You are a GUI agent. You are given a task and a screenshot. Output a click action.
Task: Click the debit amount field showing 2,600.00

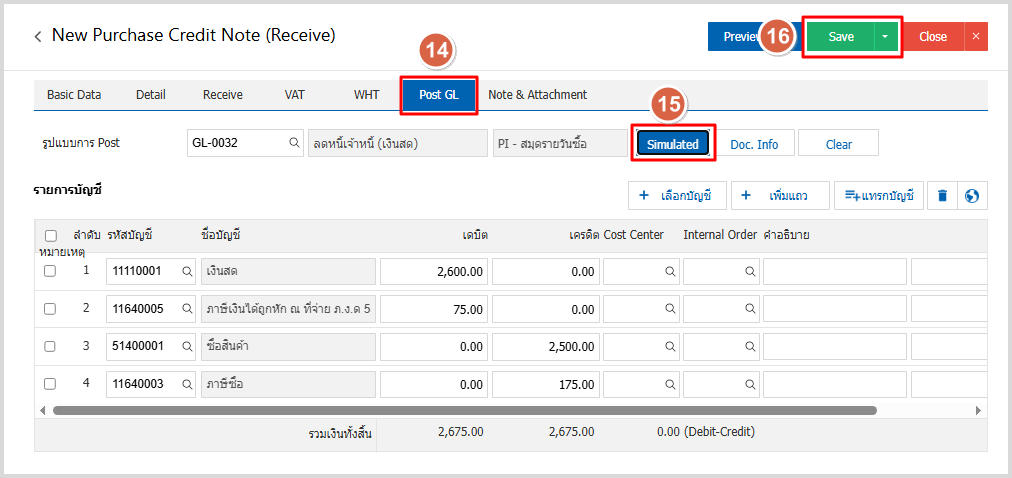point(434,271)
